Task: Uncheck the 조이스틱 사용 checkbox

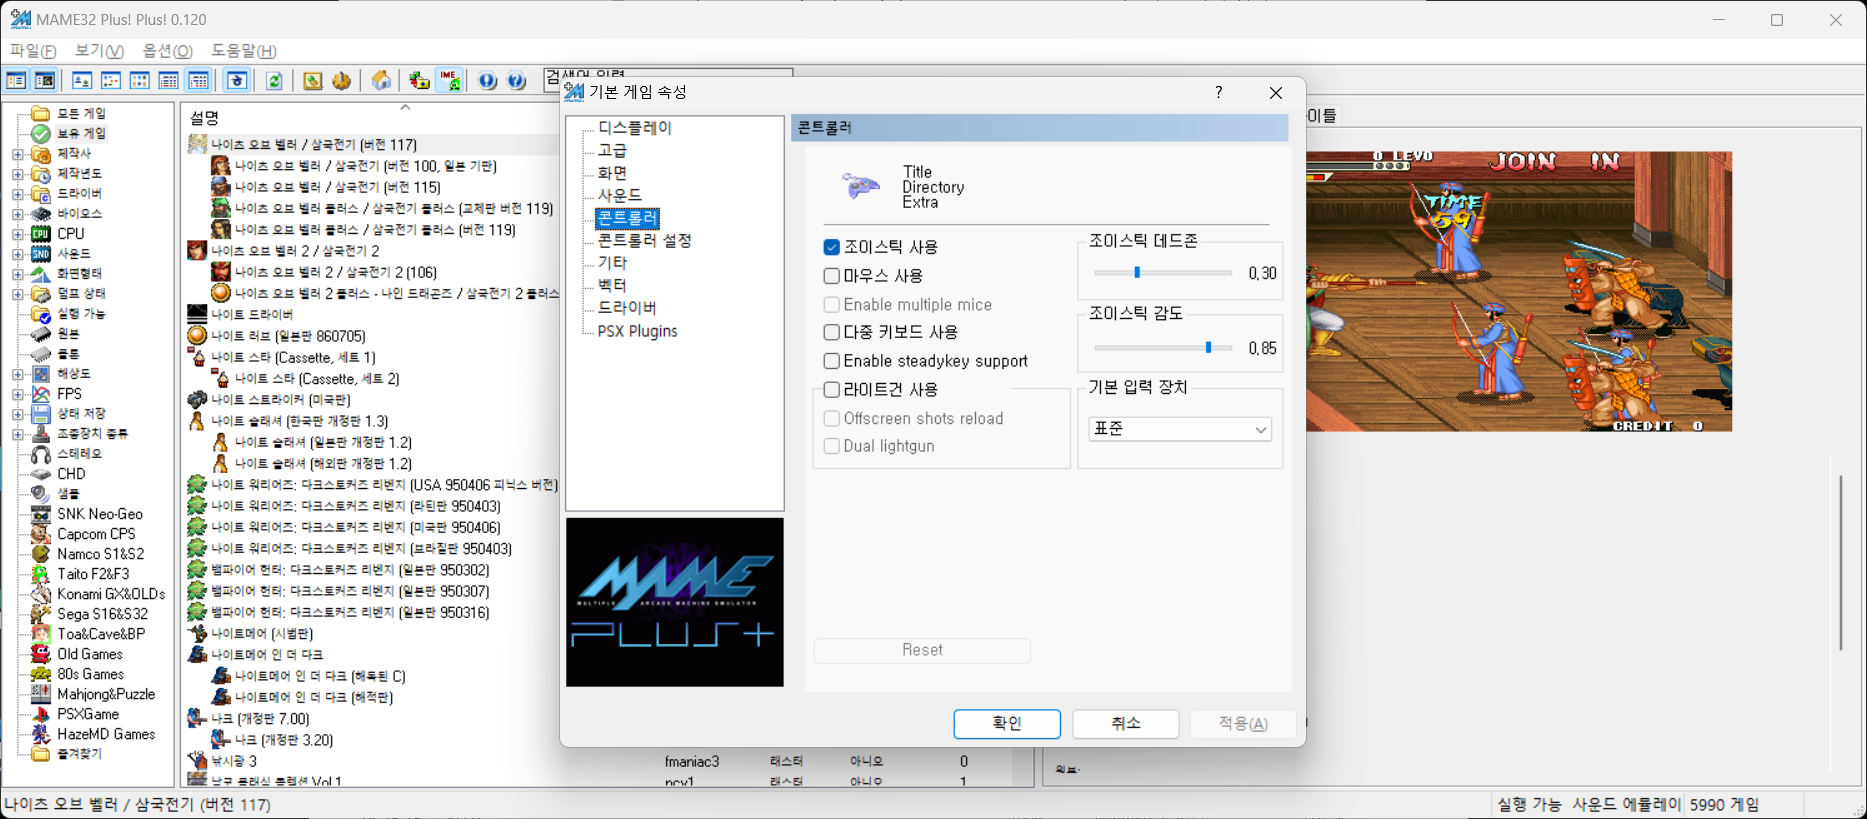Action: pyautogui.click(x=831, y=247)
